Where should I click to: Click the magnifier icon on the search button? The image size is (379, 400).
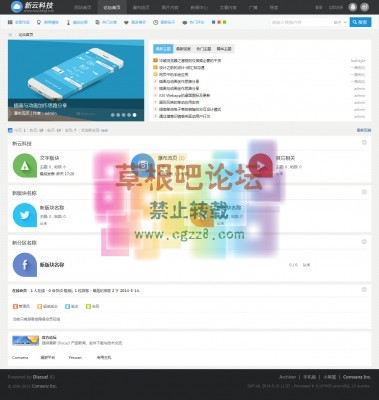click(x=355, y=22)
